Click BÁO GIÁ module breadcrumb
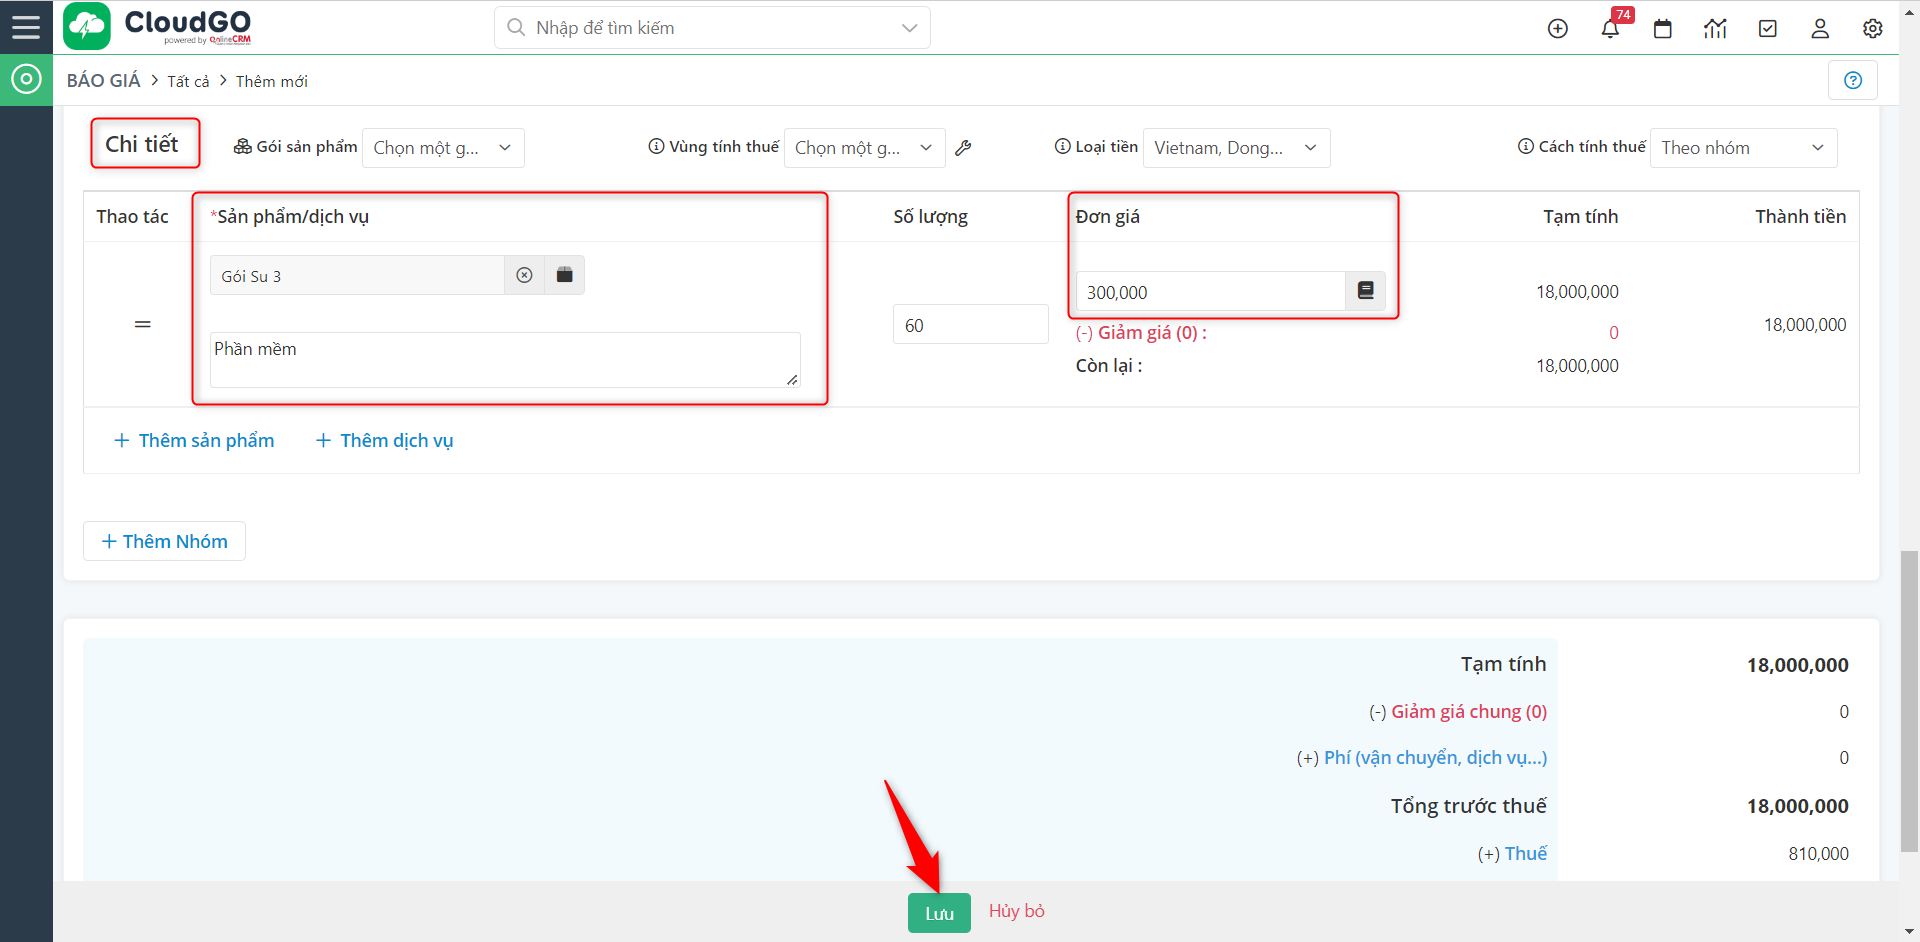 [x=104, y=81]
